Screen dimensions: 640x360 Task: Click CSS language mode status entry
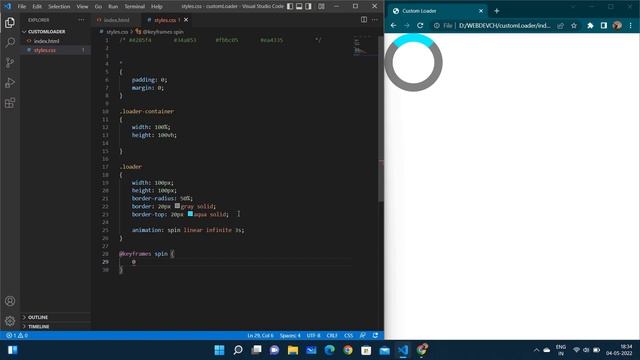pos(349,335)
